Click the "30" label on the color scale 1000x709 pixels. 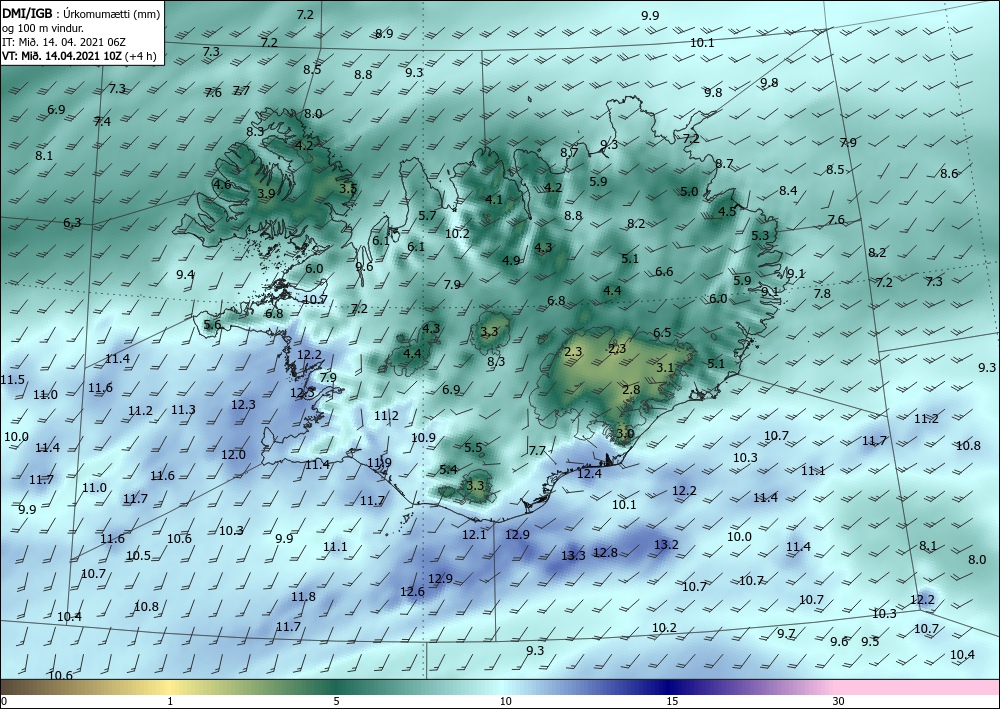click(839, 701)
